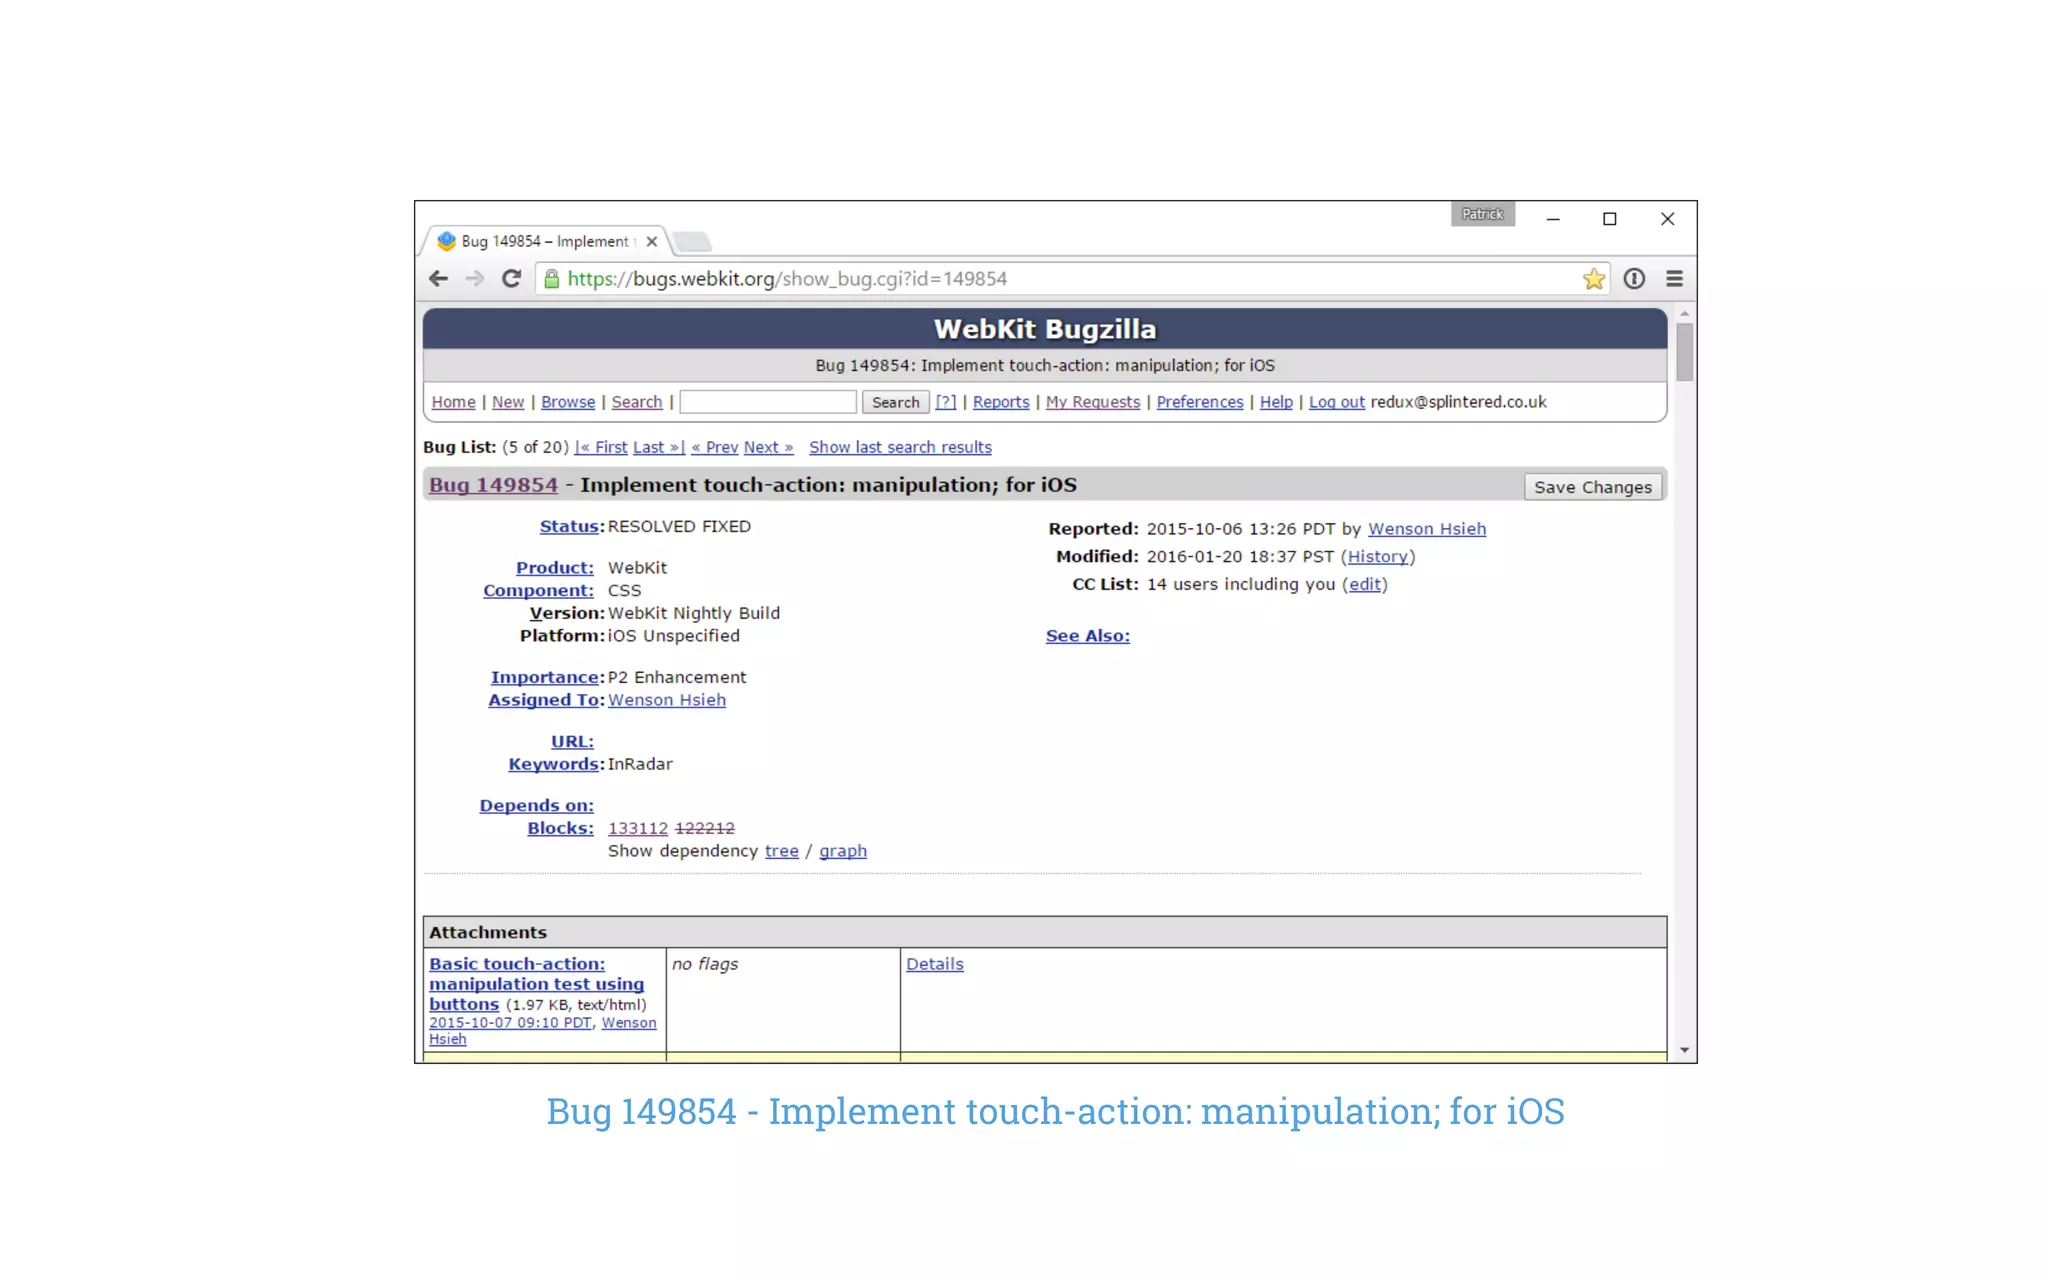Go back using the browser back arrow
2048x1280 pixels.
(x=438, y=279)
